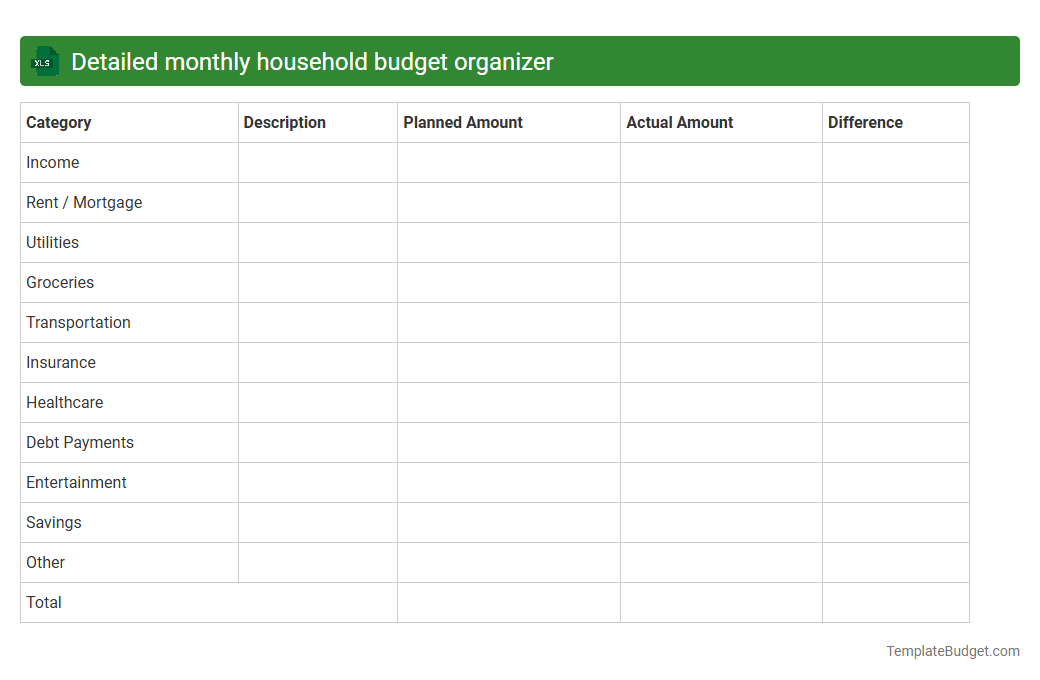
Task: Select the Transportation row label
Action: pyautogui.click(x=78, y=322)
